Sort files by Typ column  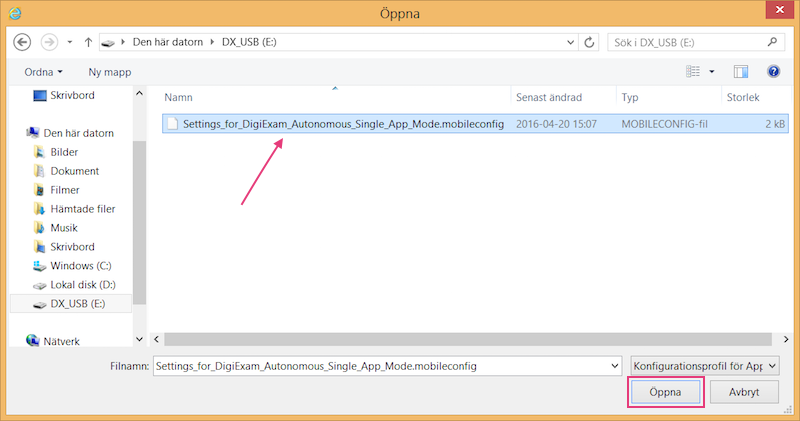pyautogui.click(x=630, y=97)
